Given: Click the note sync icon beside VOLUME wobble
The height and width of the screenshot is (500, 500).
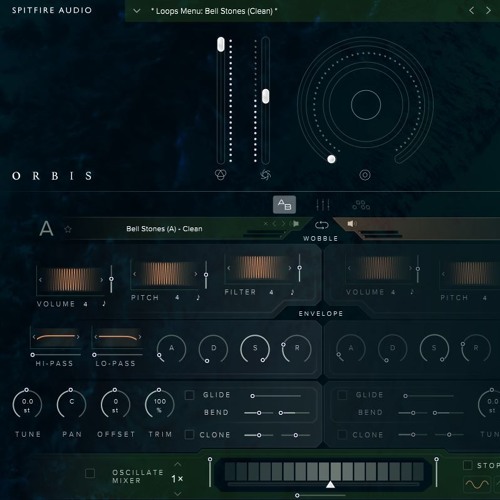Looking at the screenshot, I should pos(104,303).
